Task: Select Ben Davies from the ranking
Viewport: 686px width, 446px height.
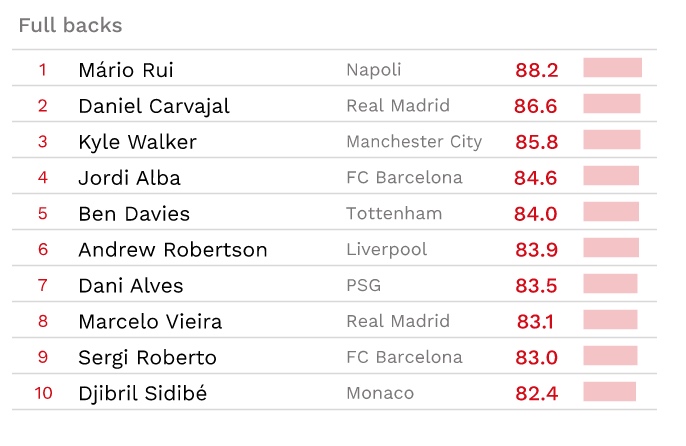Action: pos(134,214)
